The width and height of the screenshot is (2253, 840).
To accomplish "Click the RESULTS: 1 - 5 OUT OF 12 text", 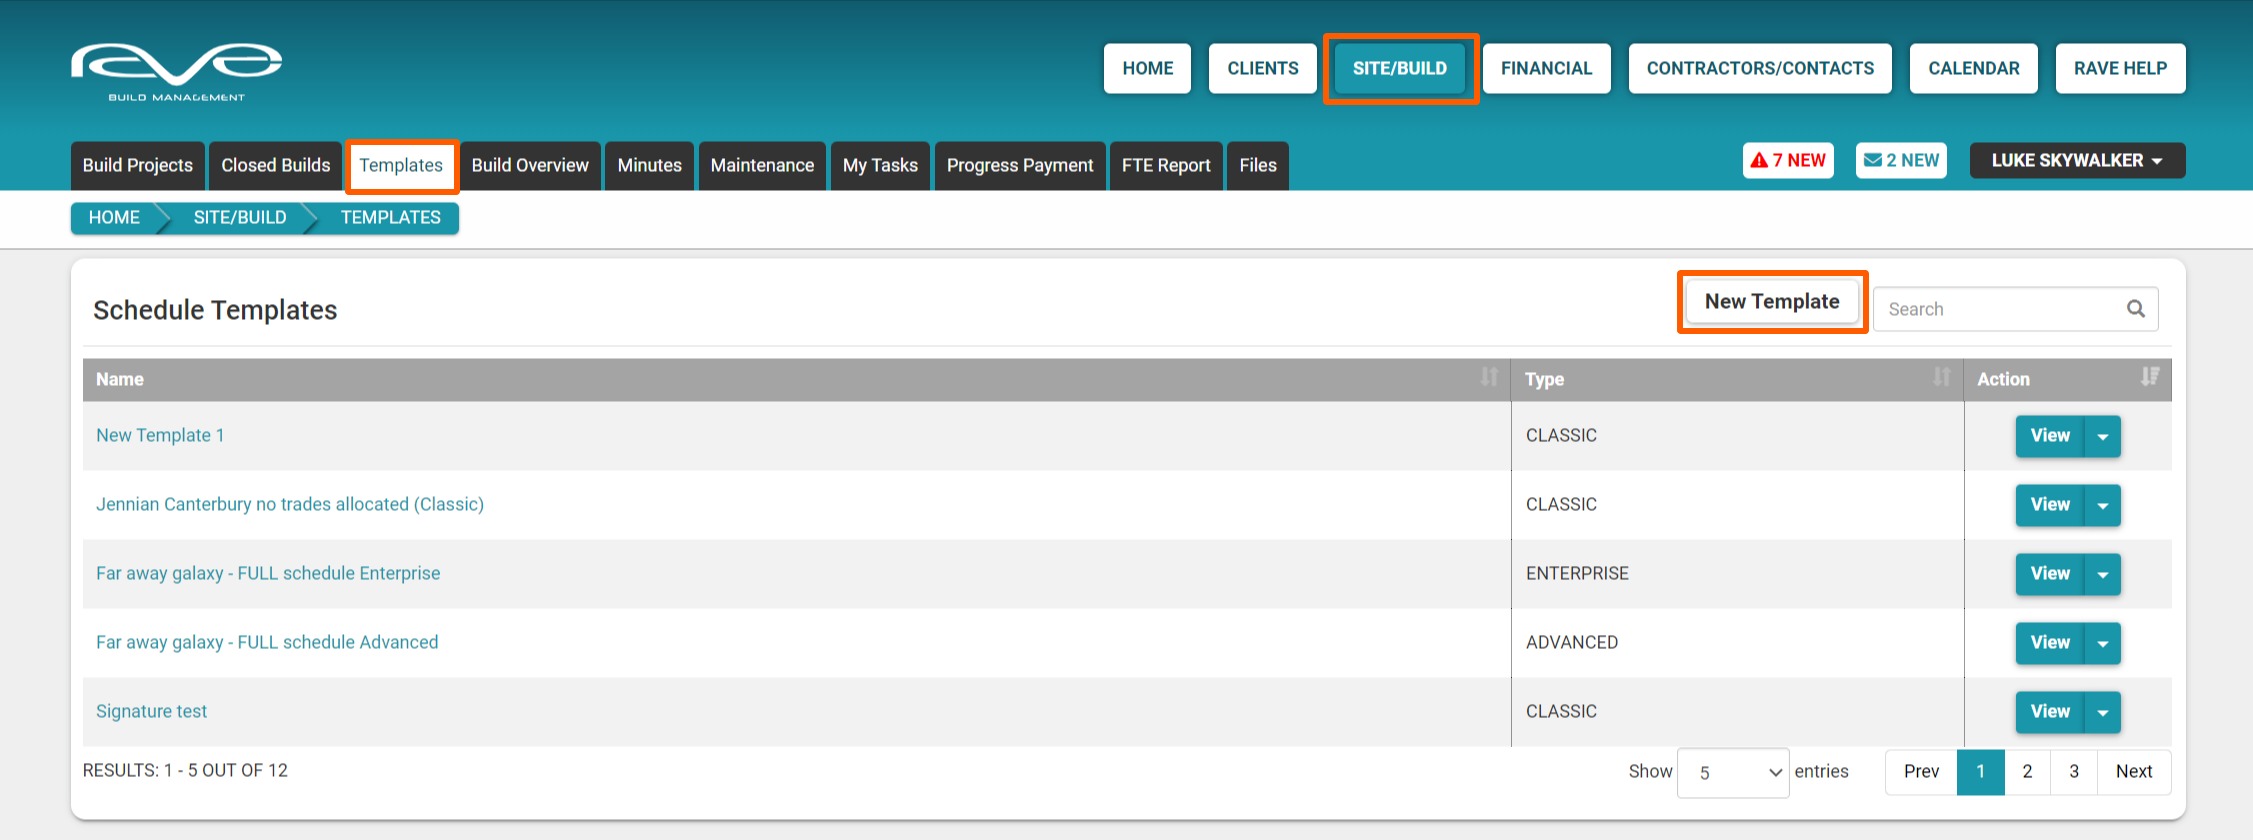I will (x=185, y=770).
